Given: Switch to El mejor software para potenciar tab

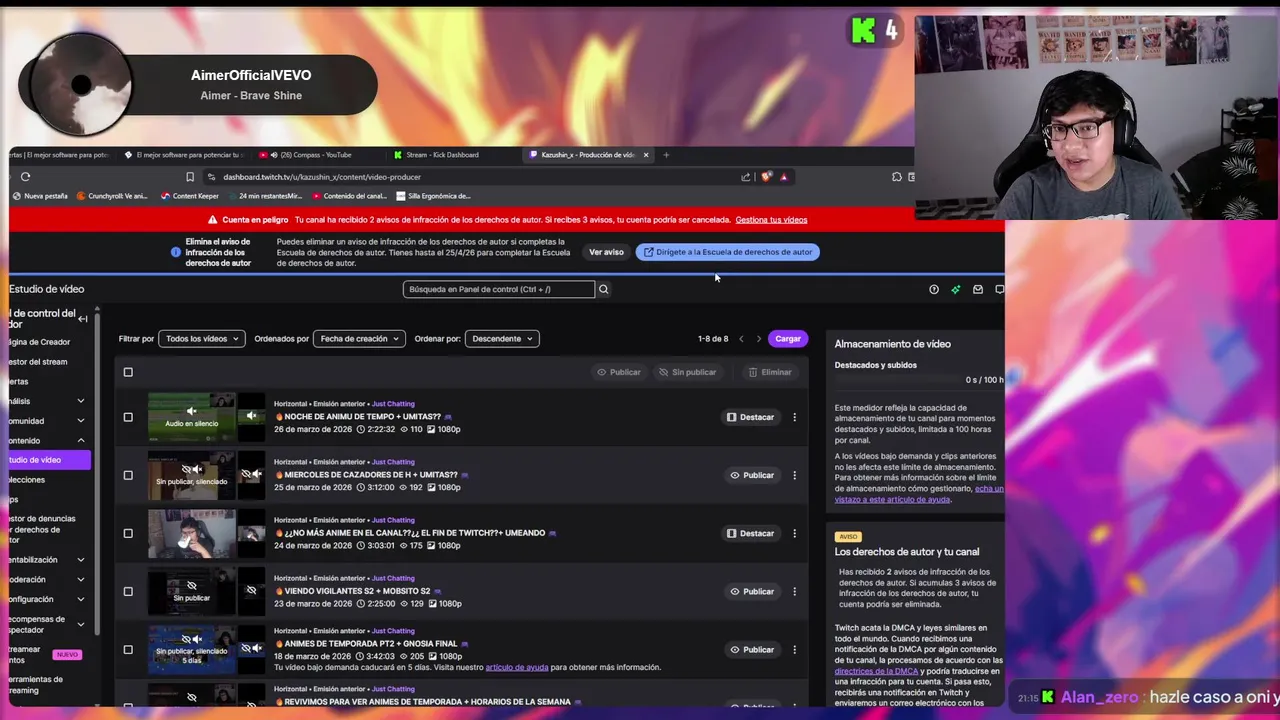Looking at the screenshot, I should tap(184, 155).
